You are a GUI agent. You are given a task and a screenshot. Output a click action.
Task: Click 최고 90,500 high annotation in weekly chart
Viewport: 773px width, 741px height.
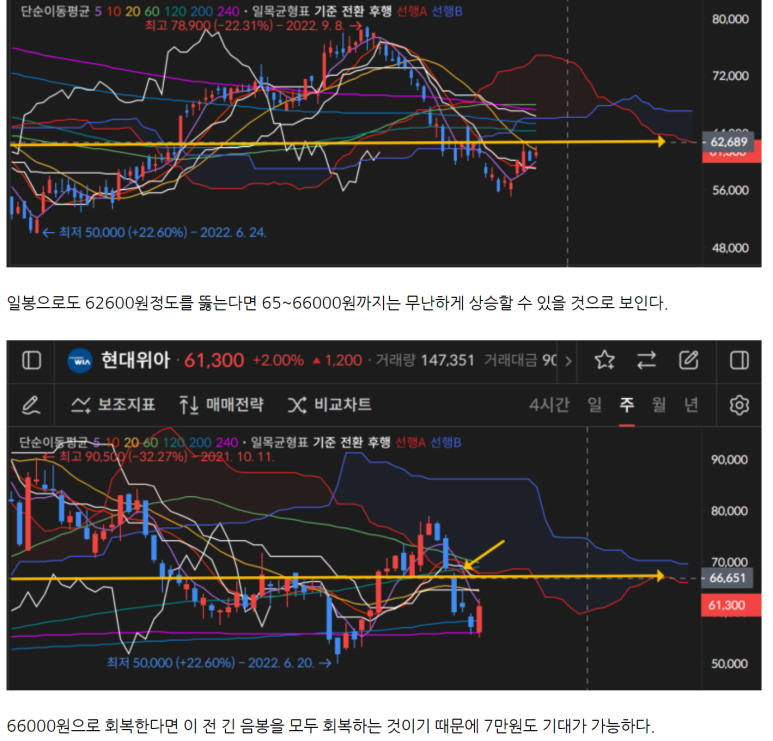pos(158,457)
